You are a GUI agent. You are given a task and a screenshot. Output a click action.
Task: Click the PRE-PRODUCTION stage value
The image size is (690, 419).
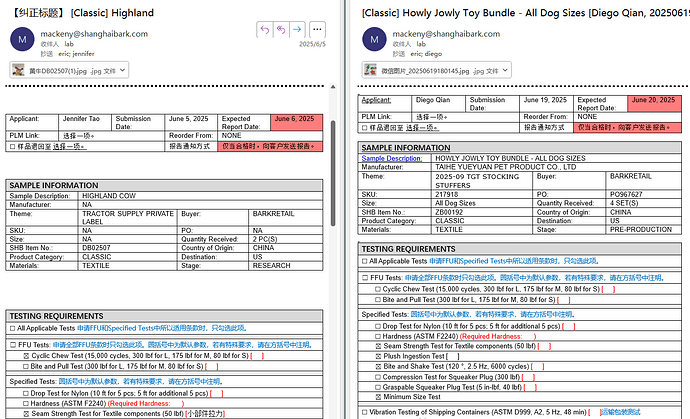[641, 230]
